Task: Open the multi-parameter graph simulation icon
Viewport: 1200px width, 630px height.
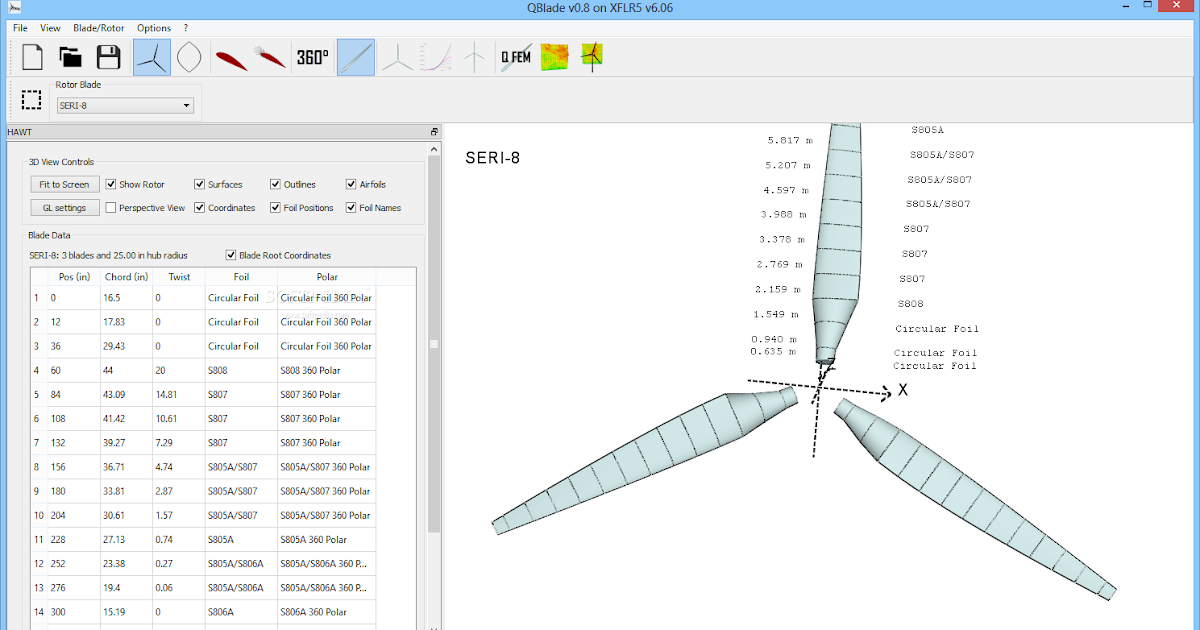Action: (x=437, y=58)
